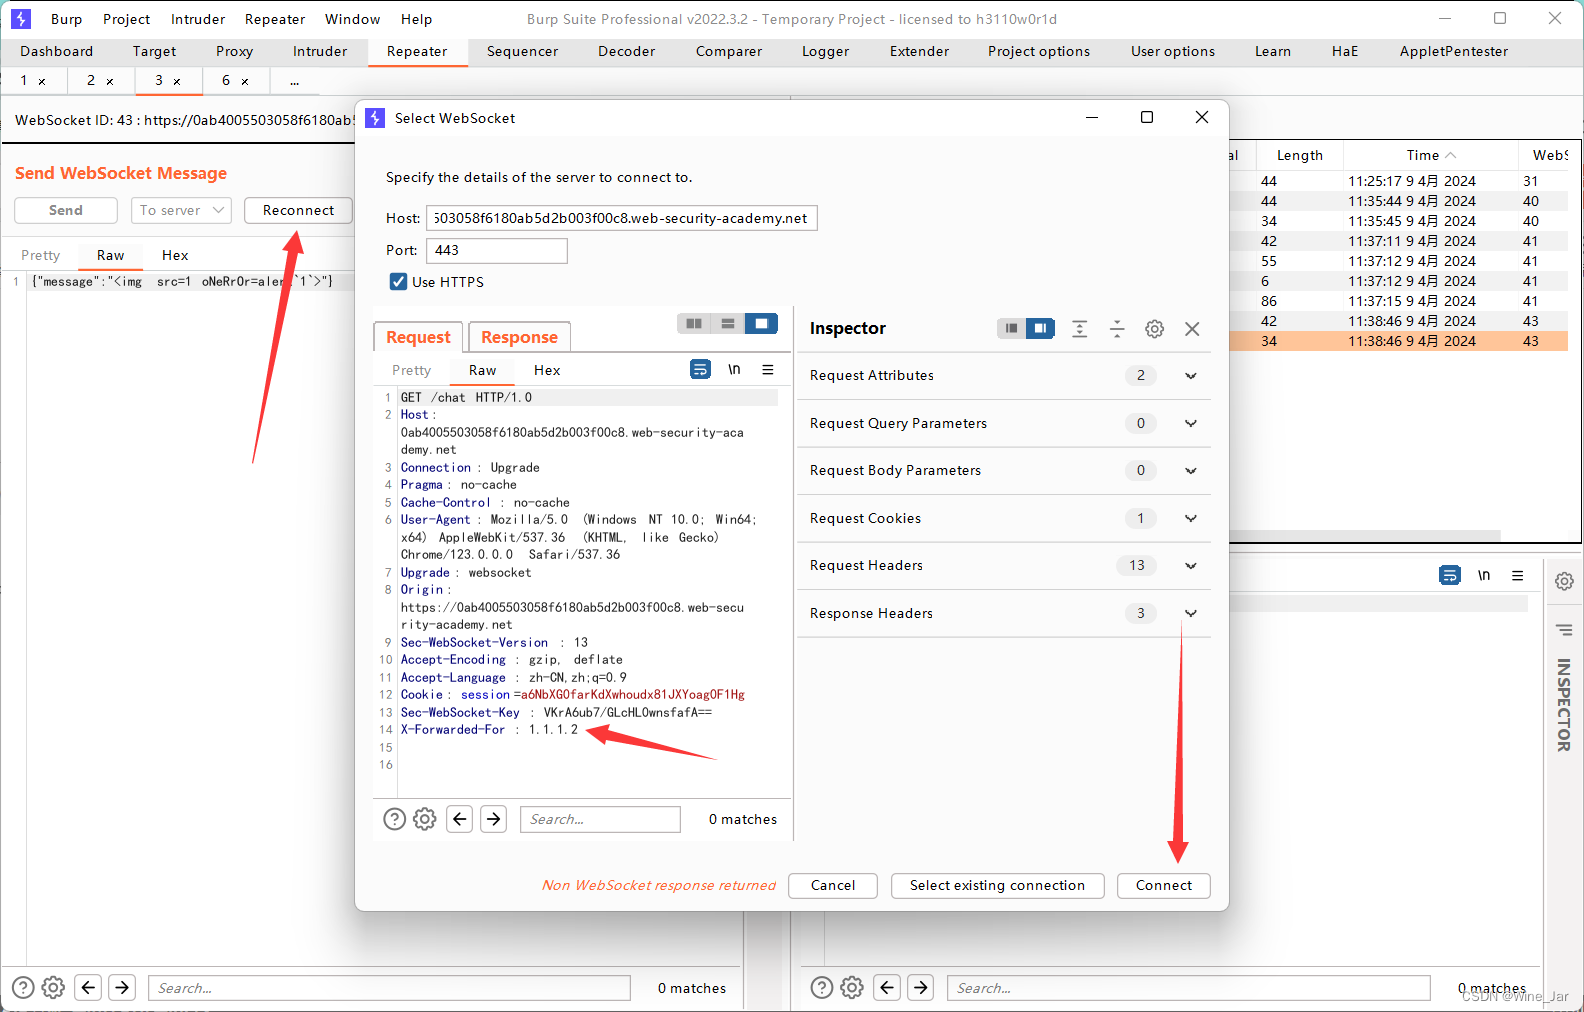Open gear icon in left Repeater search bar
Screen dimensions: 1584x1012
coord(53,988)
